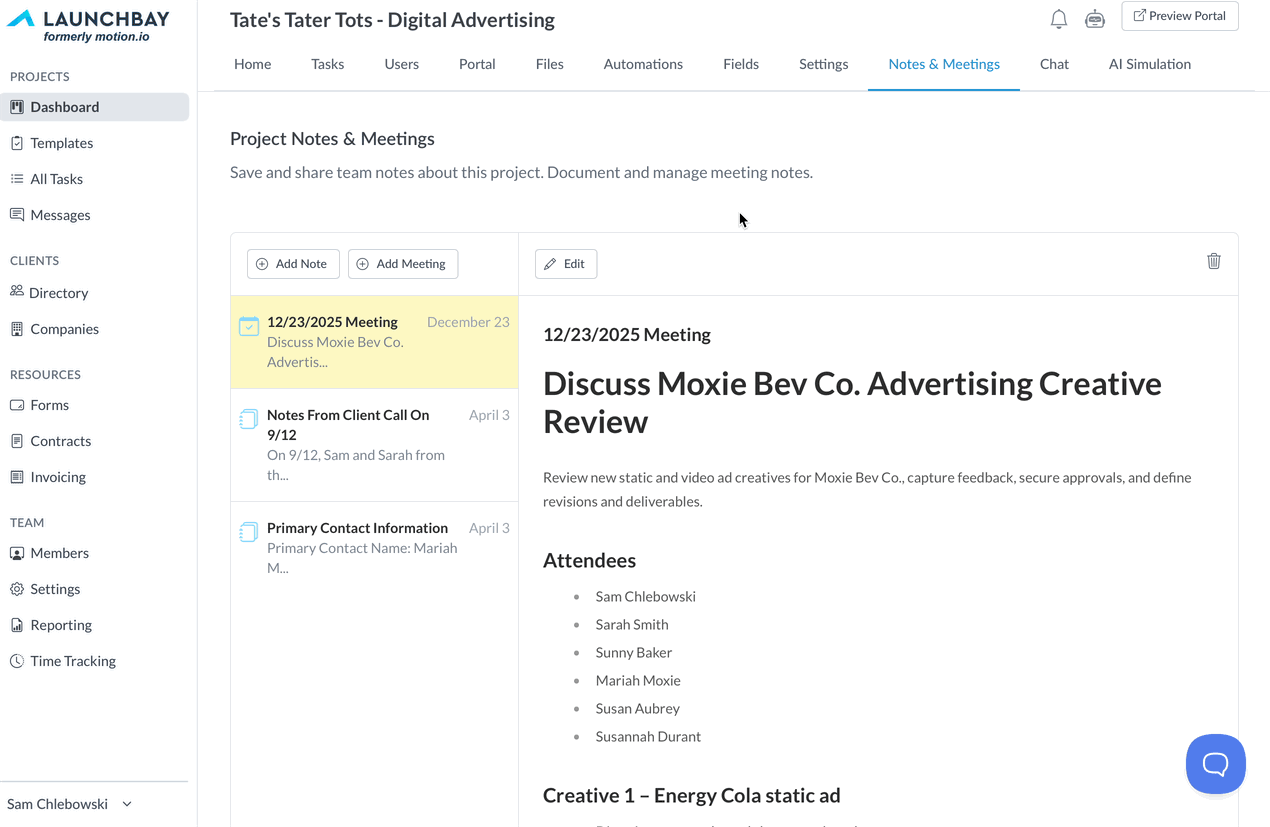Click the Templates clipboard icon
Screen dimensions: 1270x827
(17, 143)
